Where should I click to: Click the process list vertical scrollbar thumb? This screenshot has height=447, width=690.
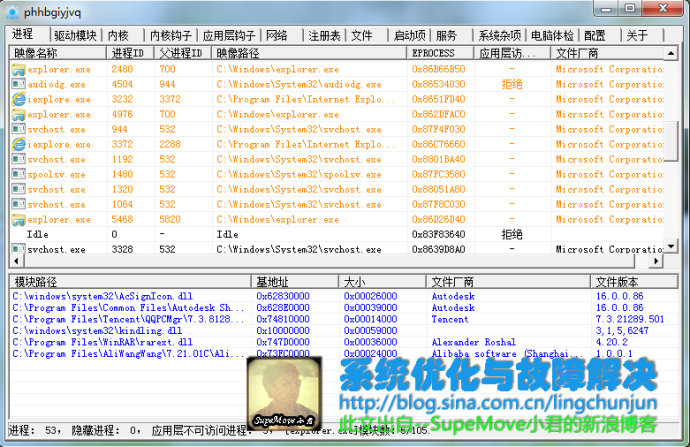point(671,141)
